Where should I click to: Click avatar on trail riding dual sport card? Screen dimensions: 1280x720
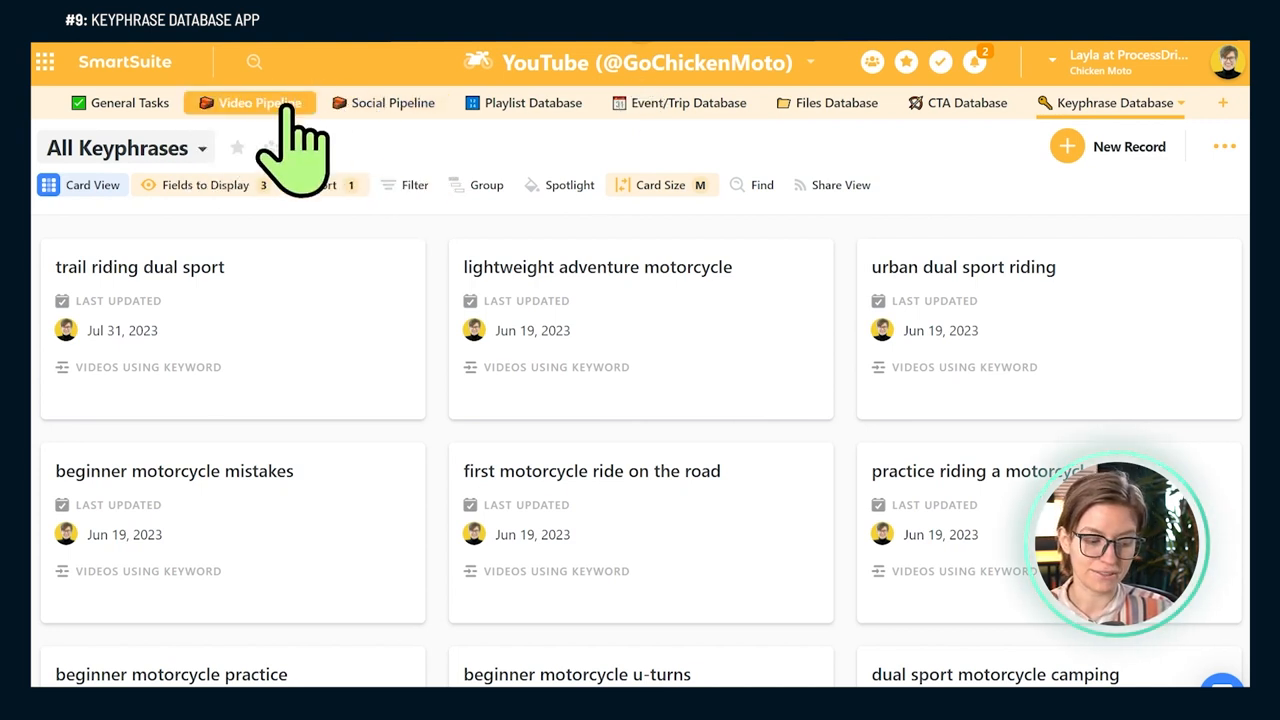(x=66, y=330)
